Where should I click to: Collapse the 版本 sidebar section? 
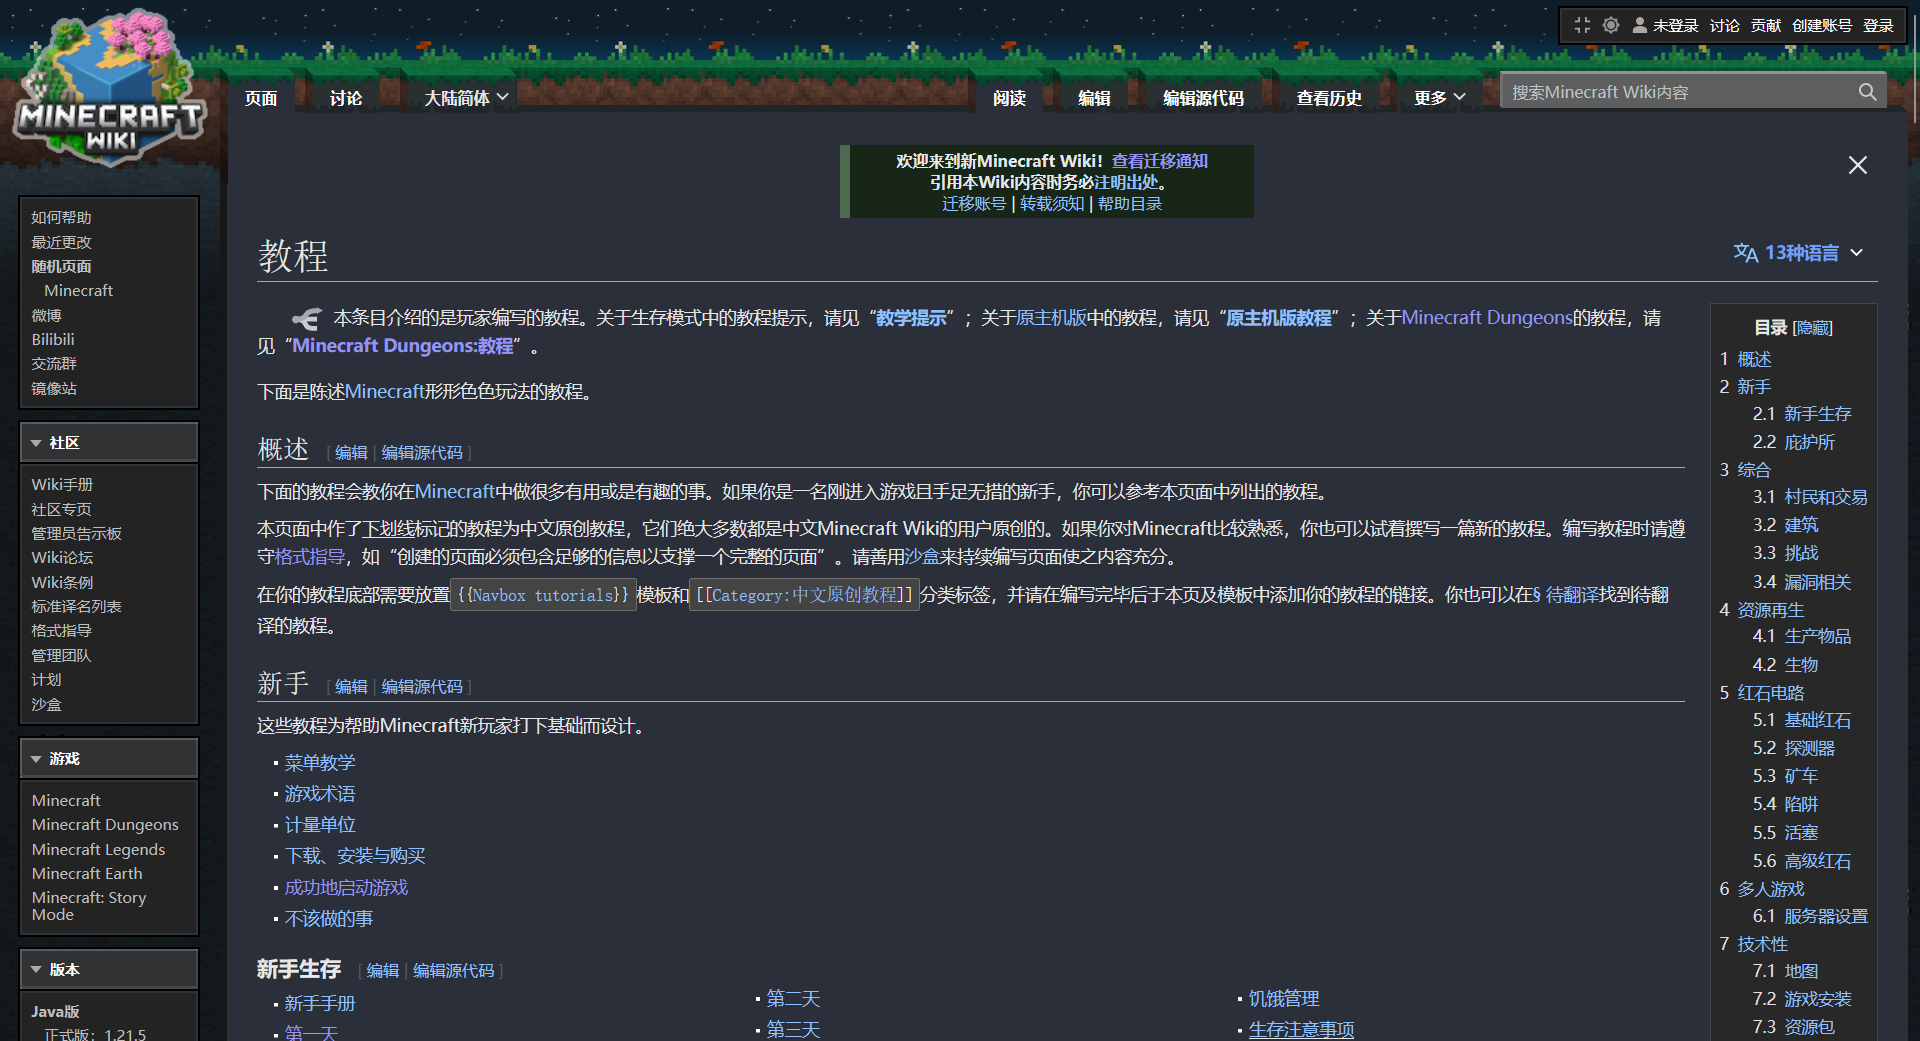[x=109, y=969]
